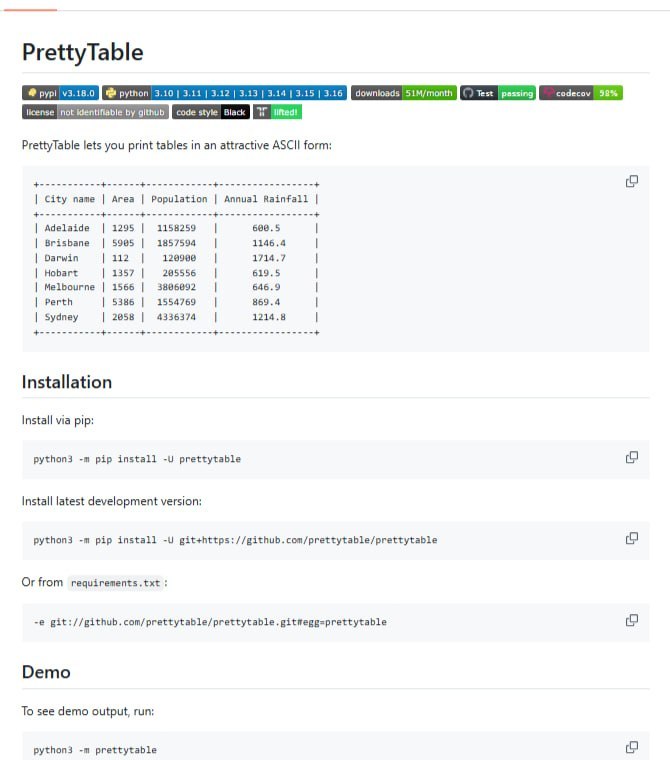This screenshot has height=760, width=670.
Task: Click the 'Install via pip:' text
Action: click(58, 420)
